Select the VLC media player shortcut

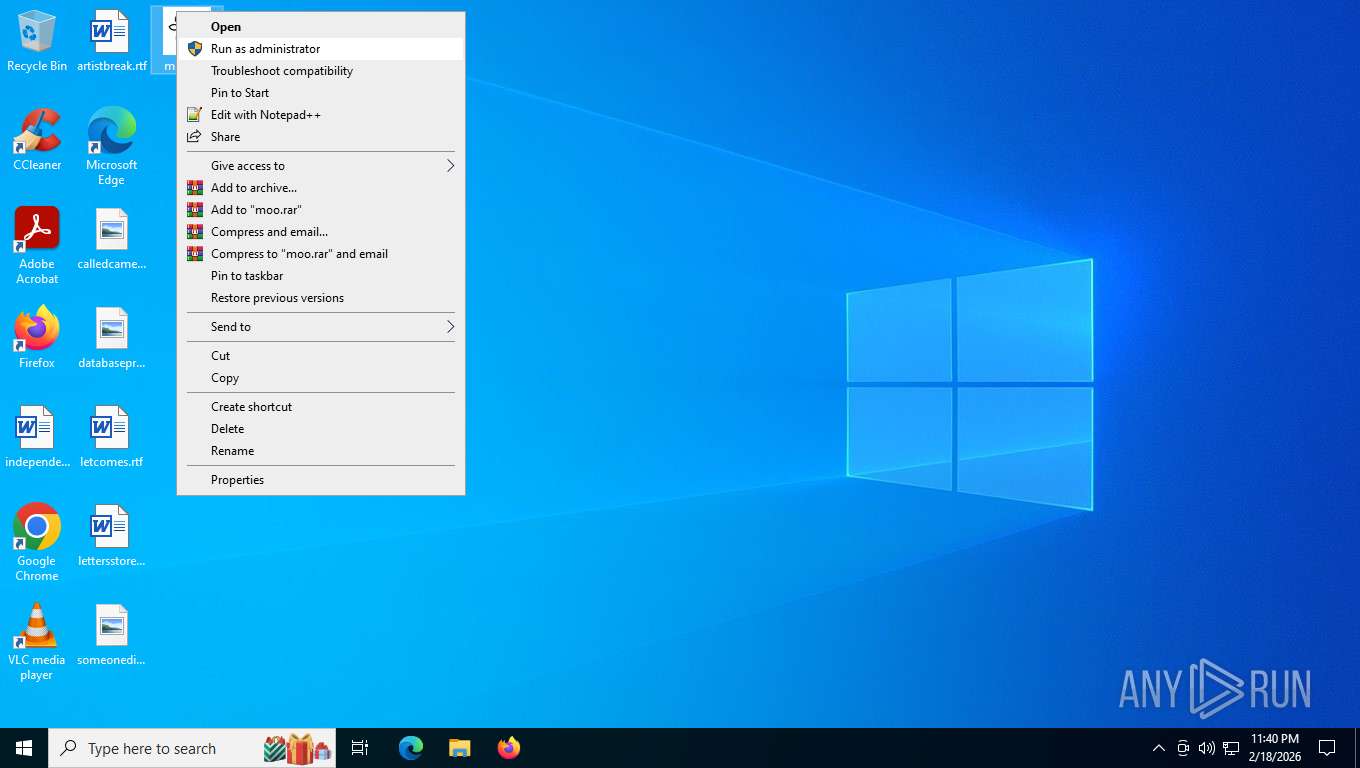click(x=37, y=642)
